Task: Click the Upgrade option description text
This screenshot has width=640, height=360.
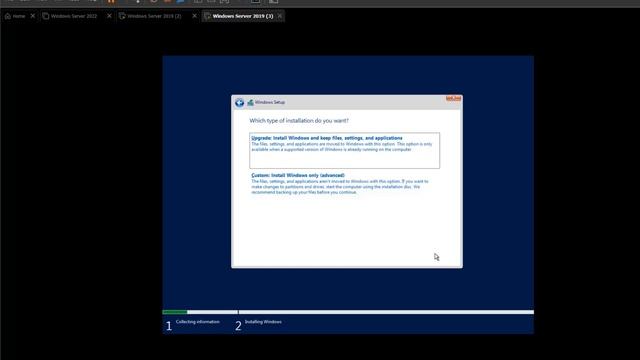Action: tap(342, 147)
